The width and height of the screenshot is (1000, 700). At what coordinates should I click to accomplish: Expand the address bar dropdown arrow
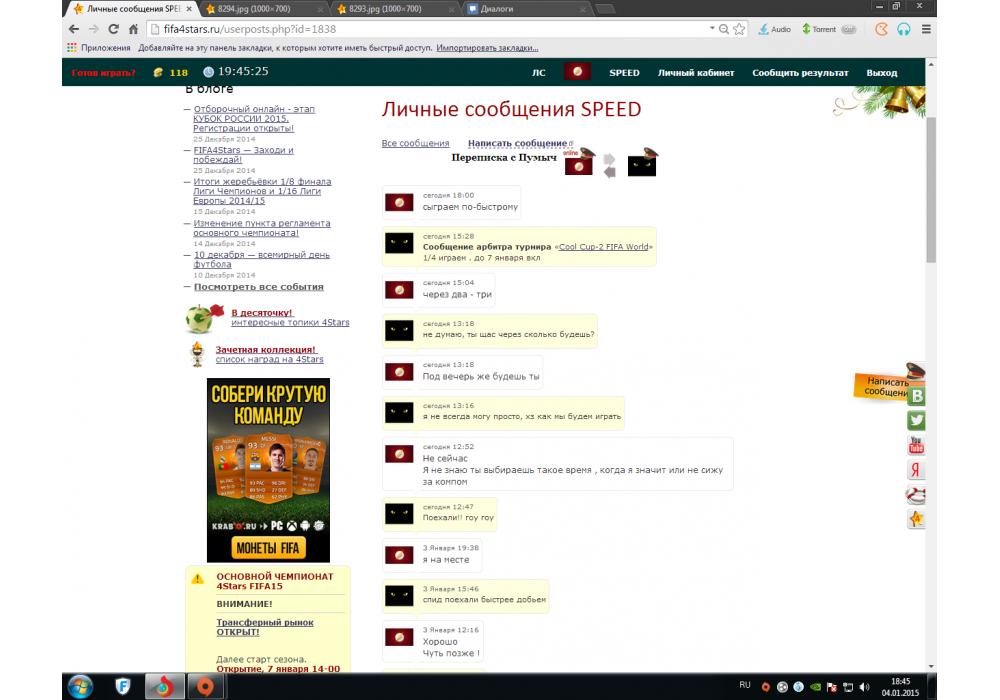tap(712, 29)
